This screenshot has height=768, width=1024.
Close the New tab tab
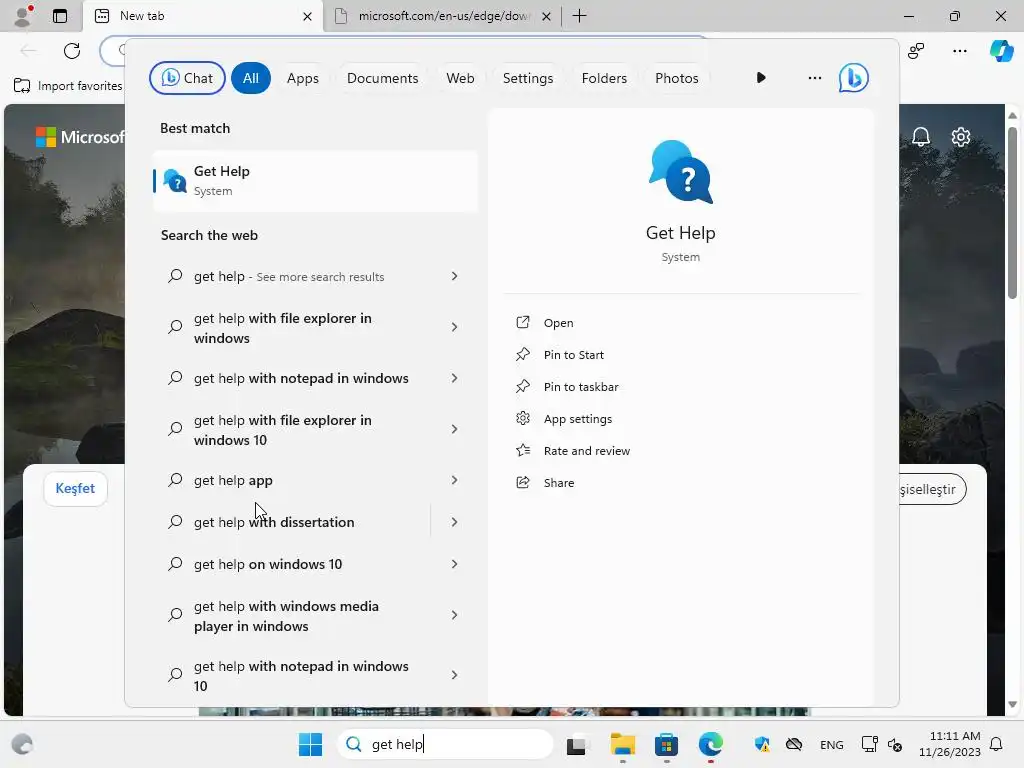pyautogui.click(x=307, y=16)
